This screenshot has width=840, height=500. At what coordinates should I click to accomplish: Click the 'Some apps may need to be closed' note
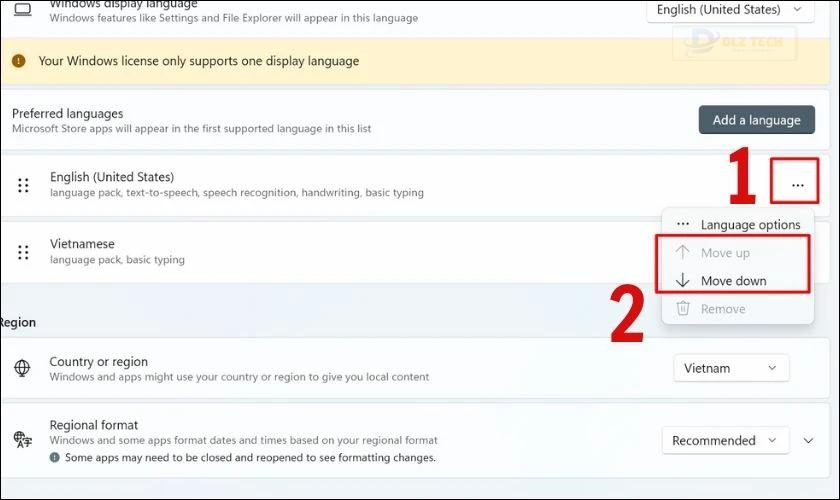pyautogui.click(x=250, y=458)
